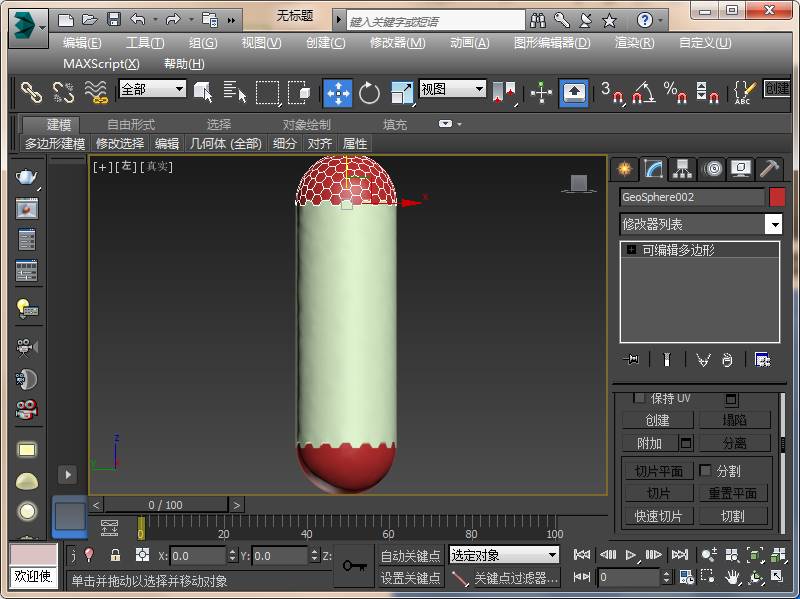
Task: Open the Create command panel tab
Action: [x=624, y=169]
